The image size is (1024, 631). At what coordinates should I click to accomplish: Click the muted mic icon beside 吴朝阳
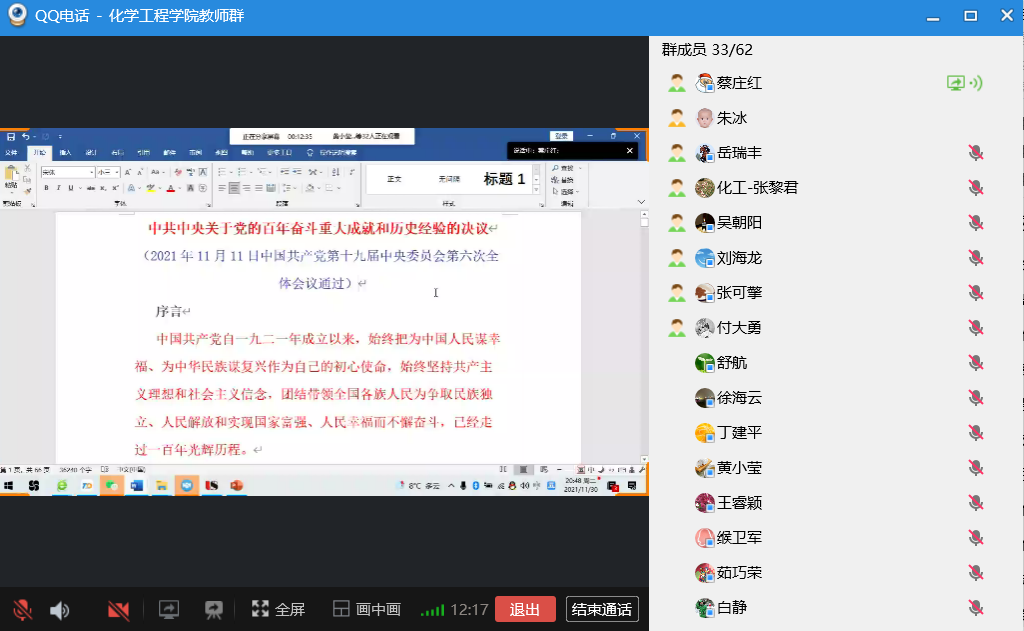point(975,223)
